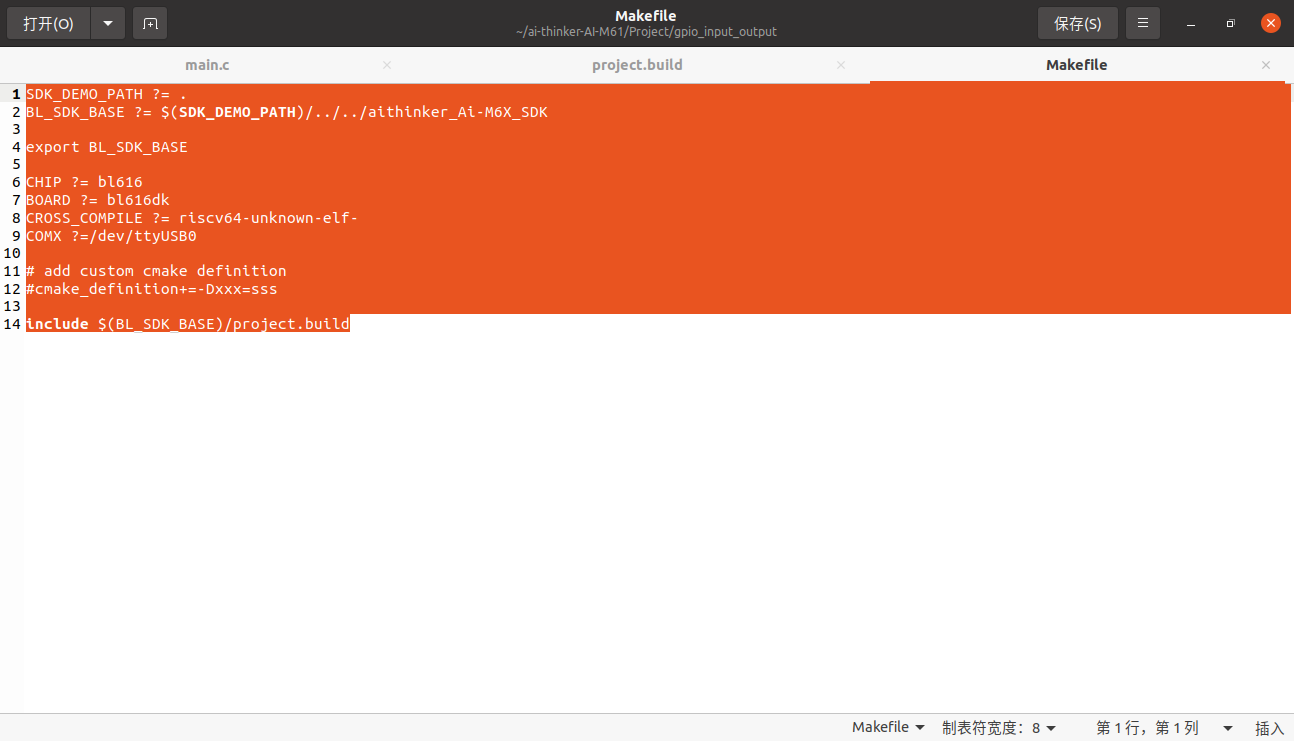Click the BOARD ?= bl616dk line

(x=98, y=200)
